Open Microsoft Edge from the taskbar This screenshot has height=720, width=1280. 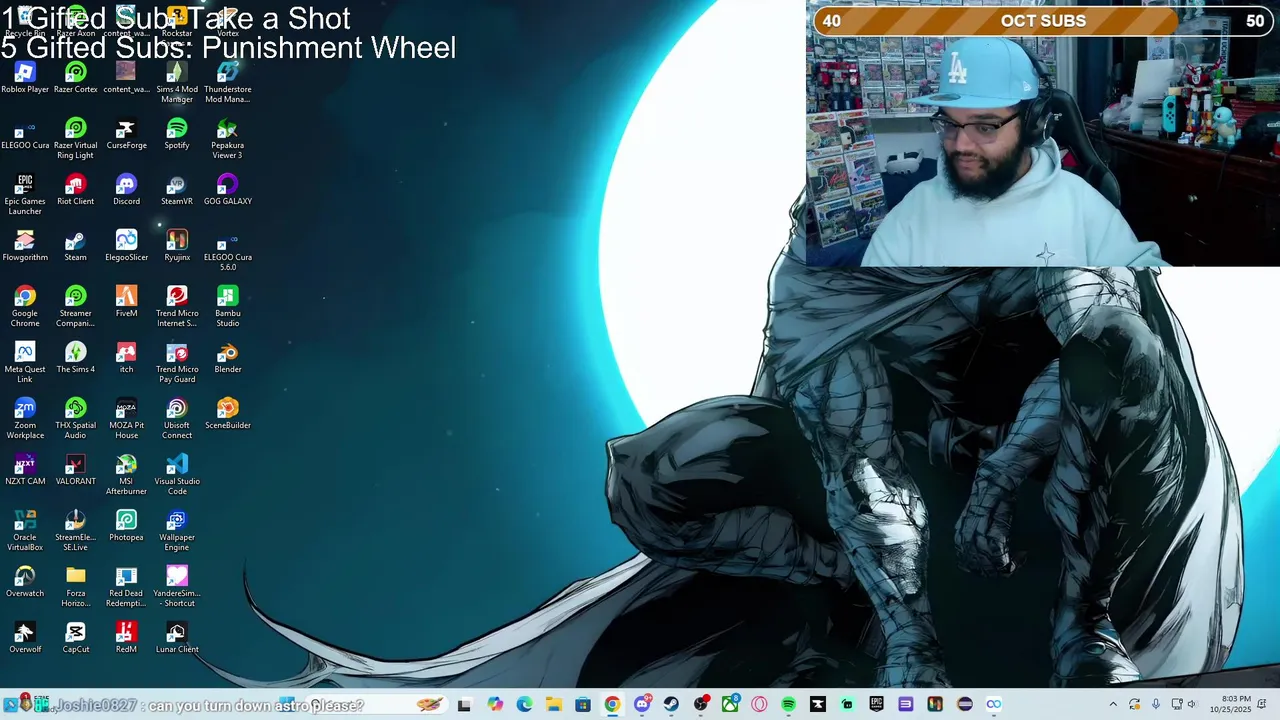click(524, 704)
